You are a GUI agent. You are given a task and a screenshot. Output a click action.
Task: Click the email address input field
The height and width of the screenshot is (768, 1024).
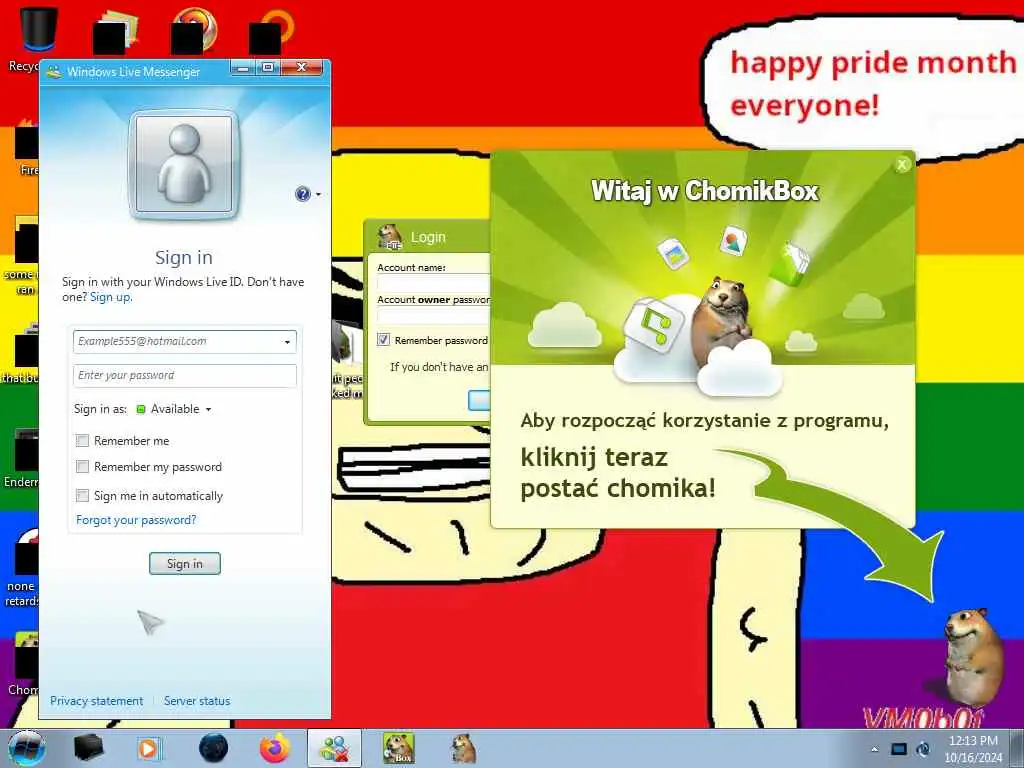[185, 342]
